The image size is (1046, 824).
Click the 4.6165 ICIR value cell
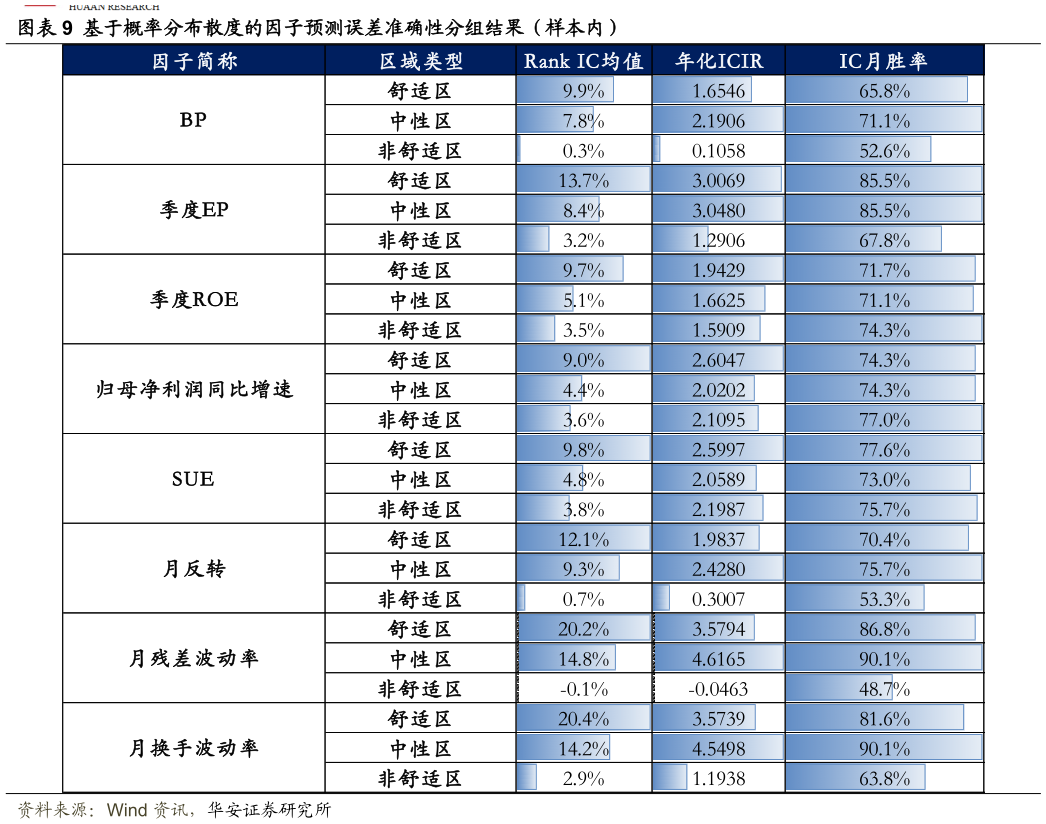pyautogui.click(x=718, y=659)
